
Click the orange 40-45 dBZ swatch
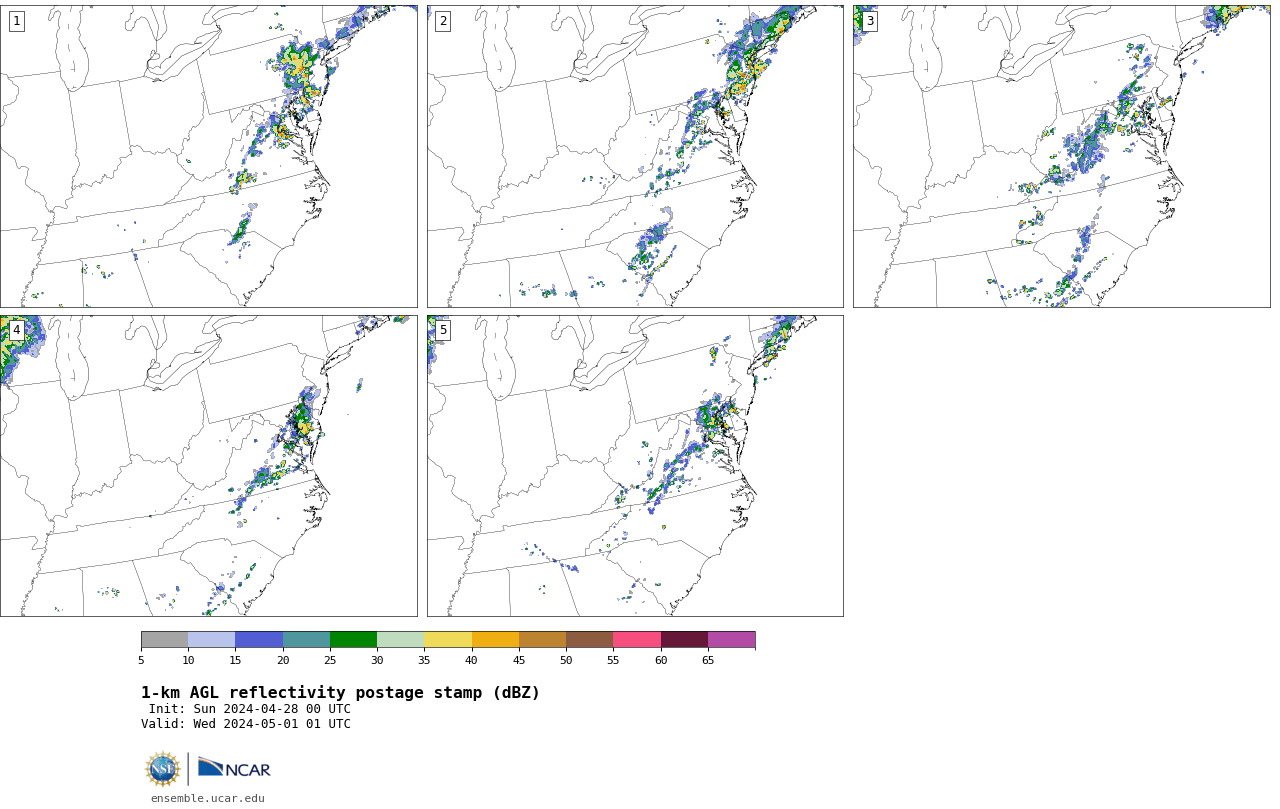pyautogui.click(x=495, y=640)
